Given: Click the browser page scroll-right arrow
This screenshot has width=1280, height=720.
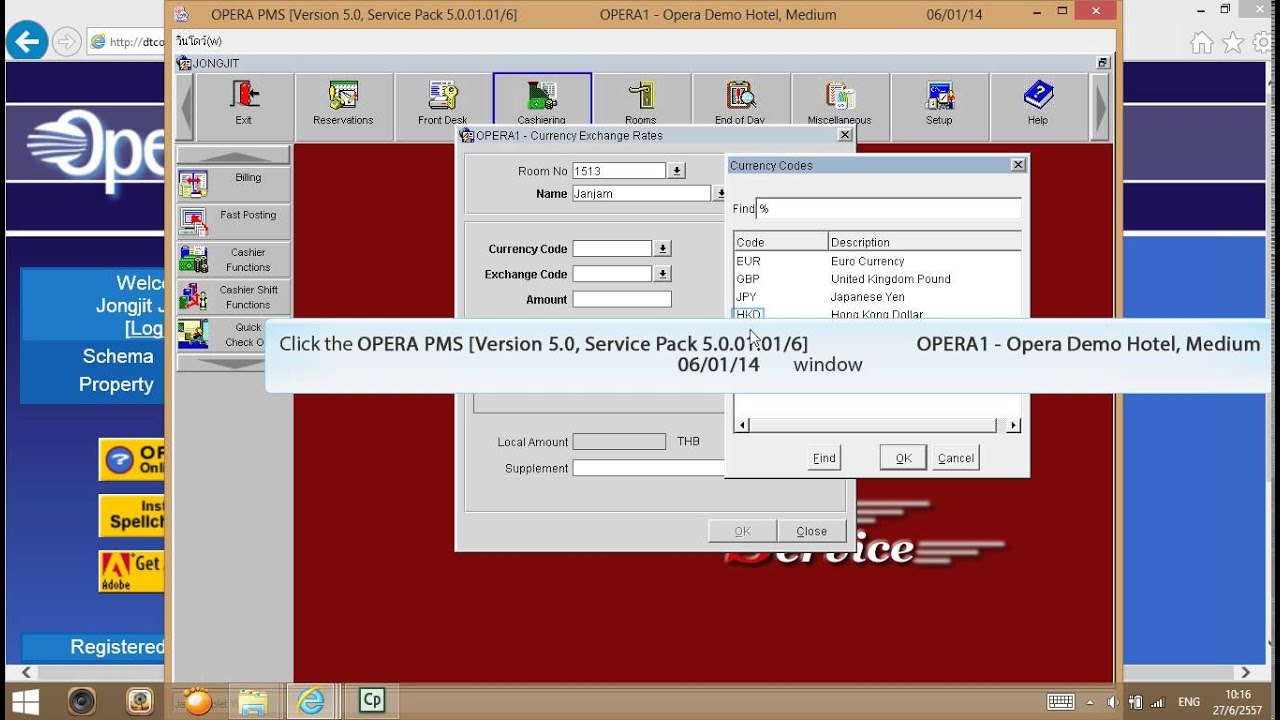Looking at the screenshot, I should [1246, 673].
